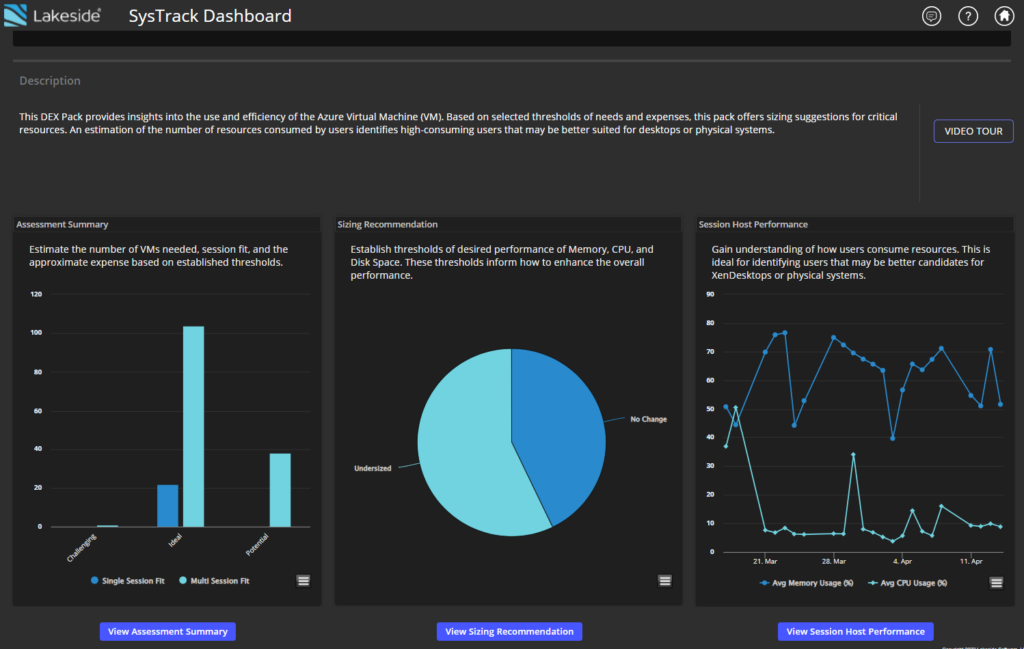Image resolution: width=1024 pixels, height=649 pixels.
Task: Click the '21. Mar' date axis label
Action: 765,562
